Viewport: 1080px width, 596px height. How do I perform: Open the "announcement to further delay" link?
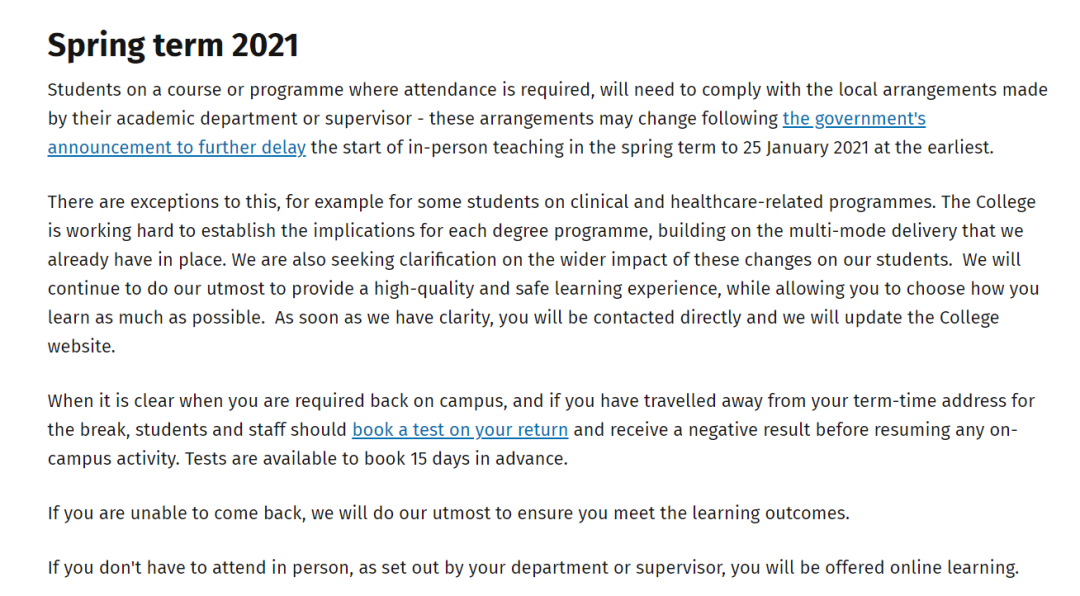[176, 147]
